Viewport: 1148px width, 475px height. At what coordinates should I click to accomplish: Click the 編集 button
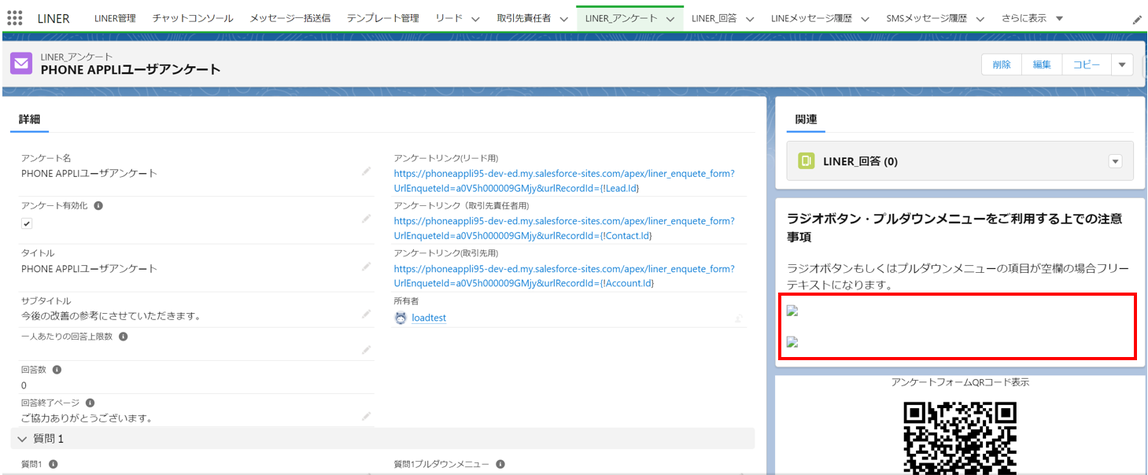click(x=1042, y=64)
